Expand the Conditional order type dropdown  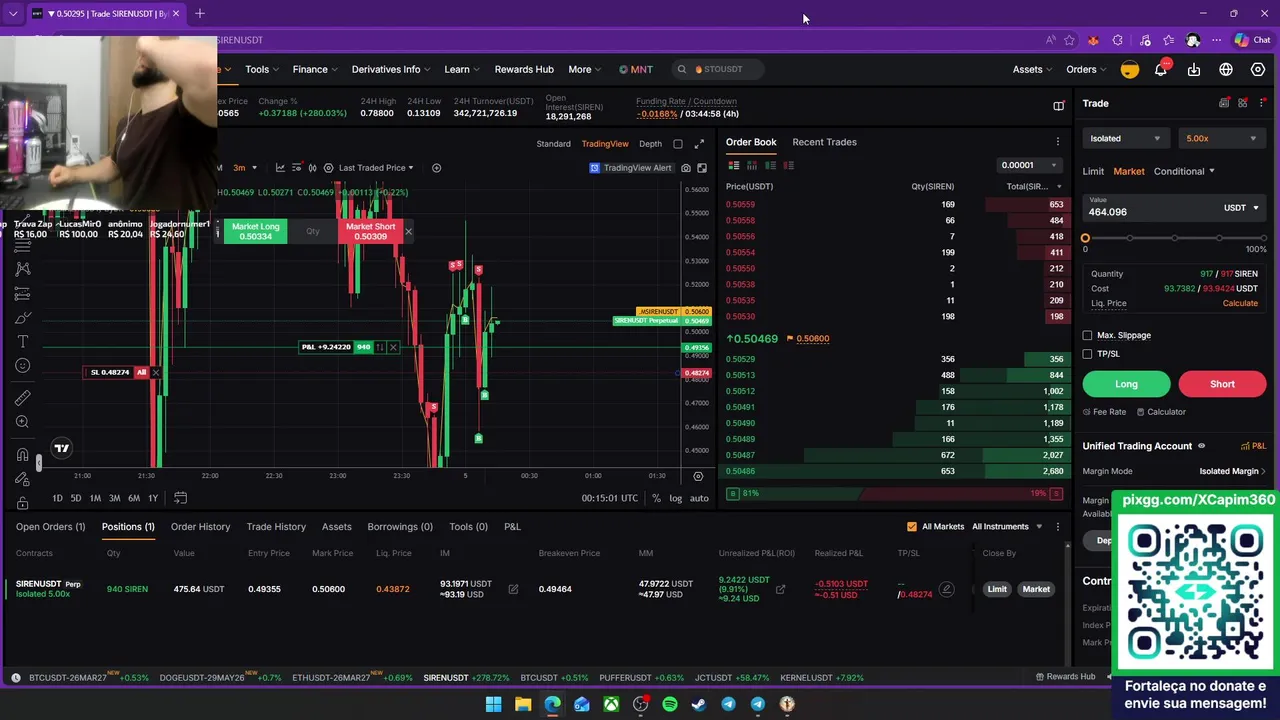1184,171
